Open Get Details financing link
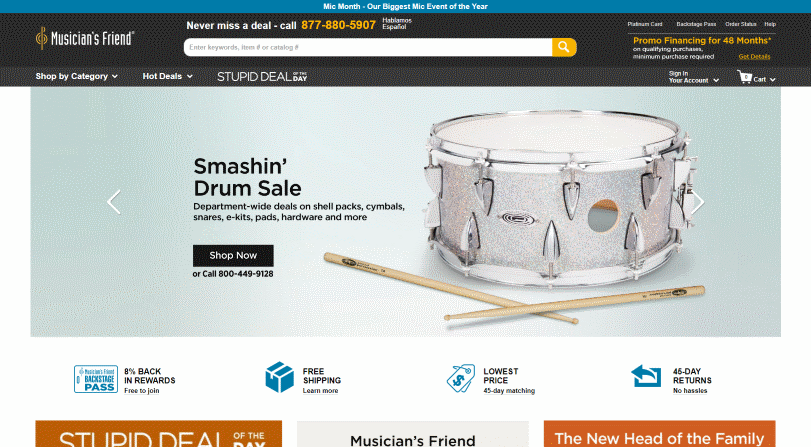811x447 pixels. 754,57
